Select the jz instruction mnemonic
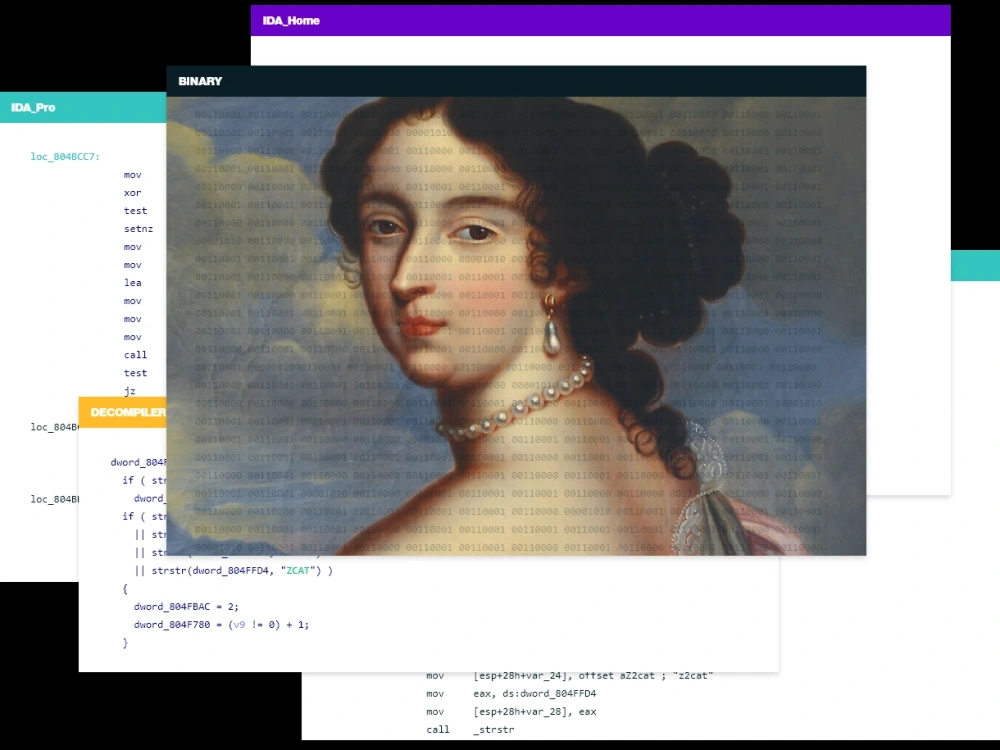This screenshot has width=1000, height=750. point(130,391)
